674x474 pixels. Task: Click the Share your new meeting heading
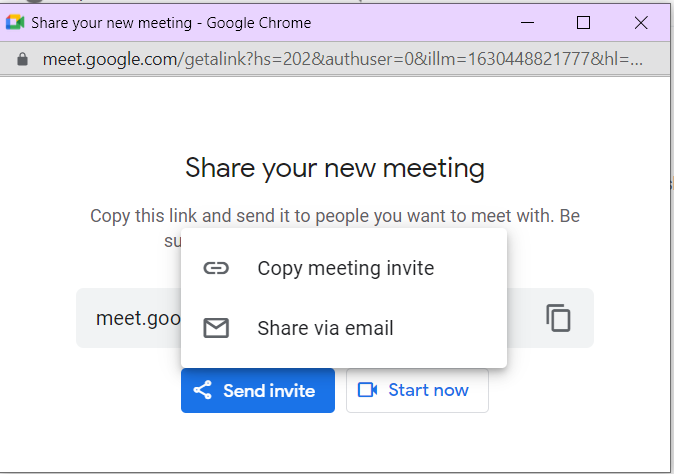click(335, 167)
